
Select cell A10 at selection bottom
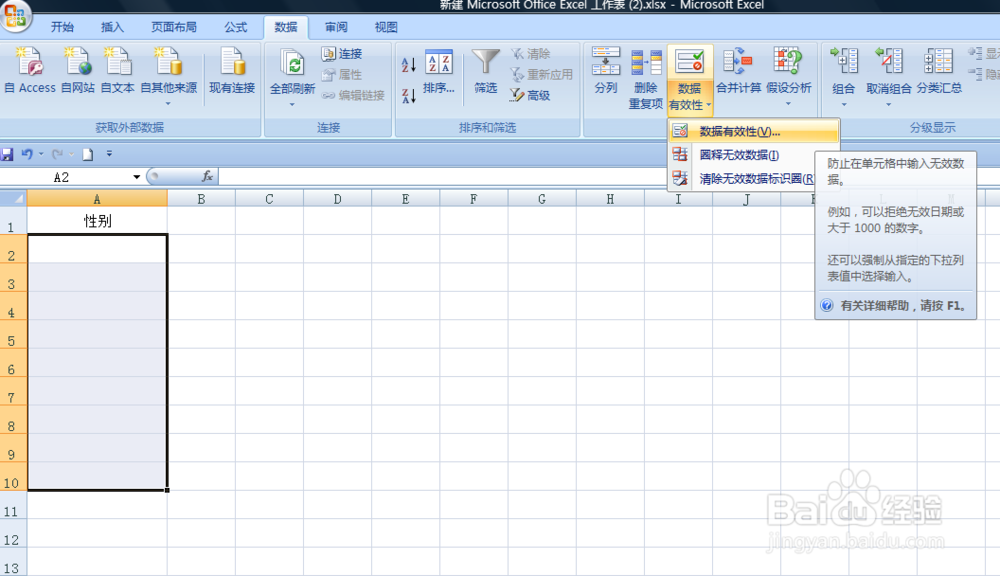click(97, 476)
